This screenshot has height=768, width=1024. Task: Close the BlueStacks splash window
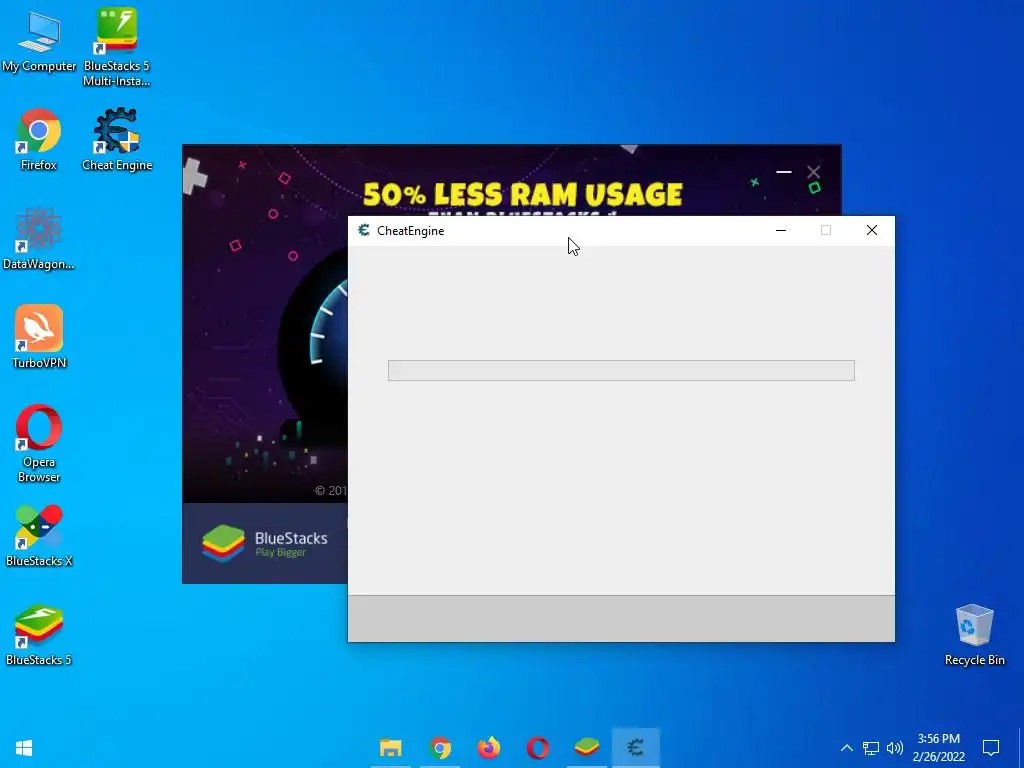813,172
